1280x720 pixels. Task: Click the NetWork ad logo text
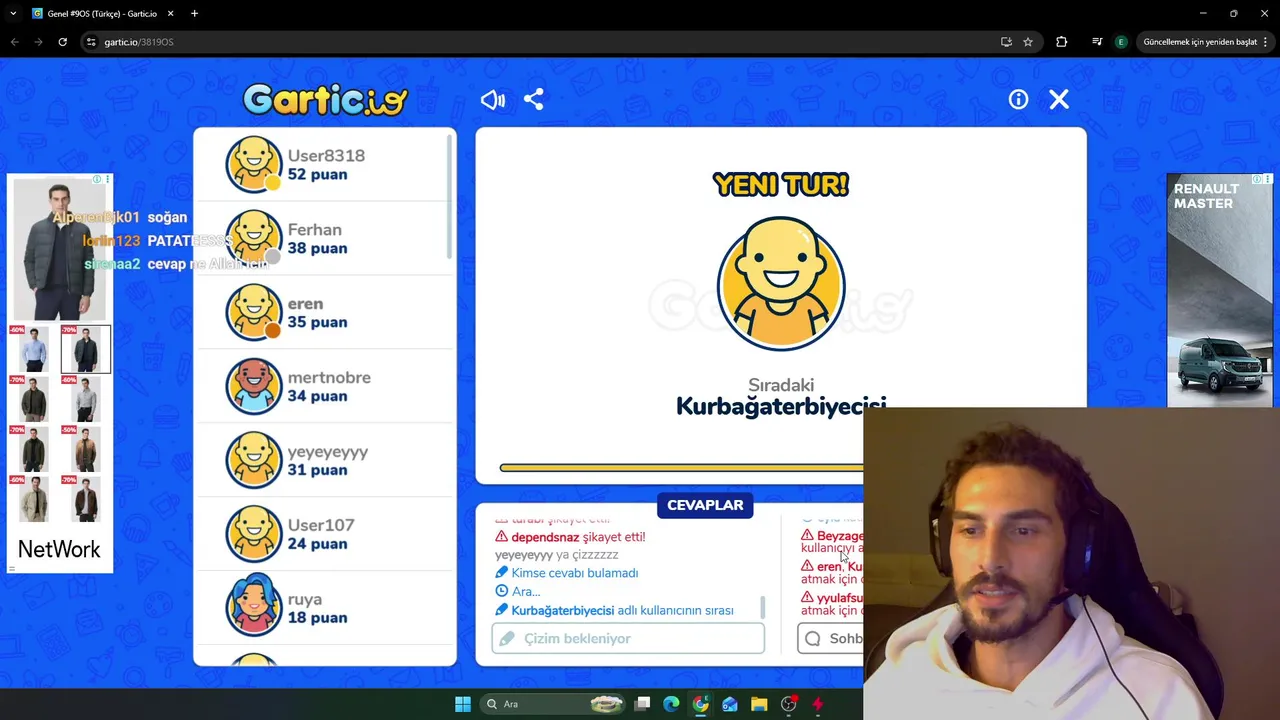[59, 549]
